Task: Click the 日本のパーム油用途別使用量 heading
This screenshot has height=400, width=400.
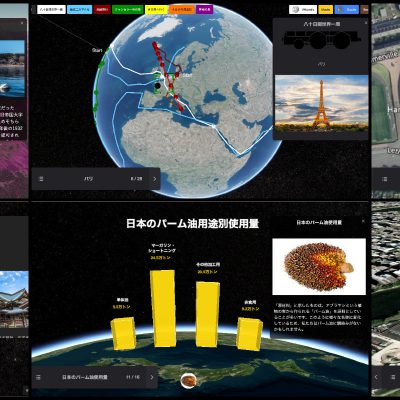Action: [192, 223]
